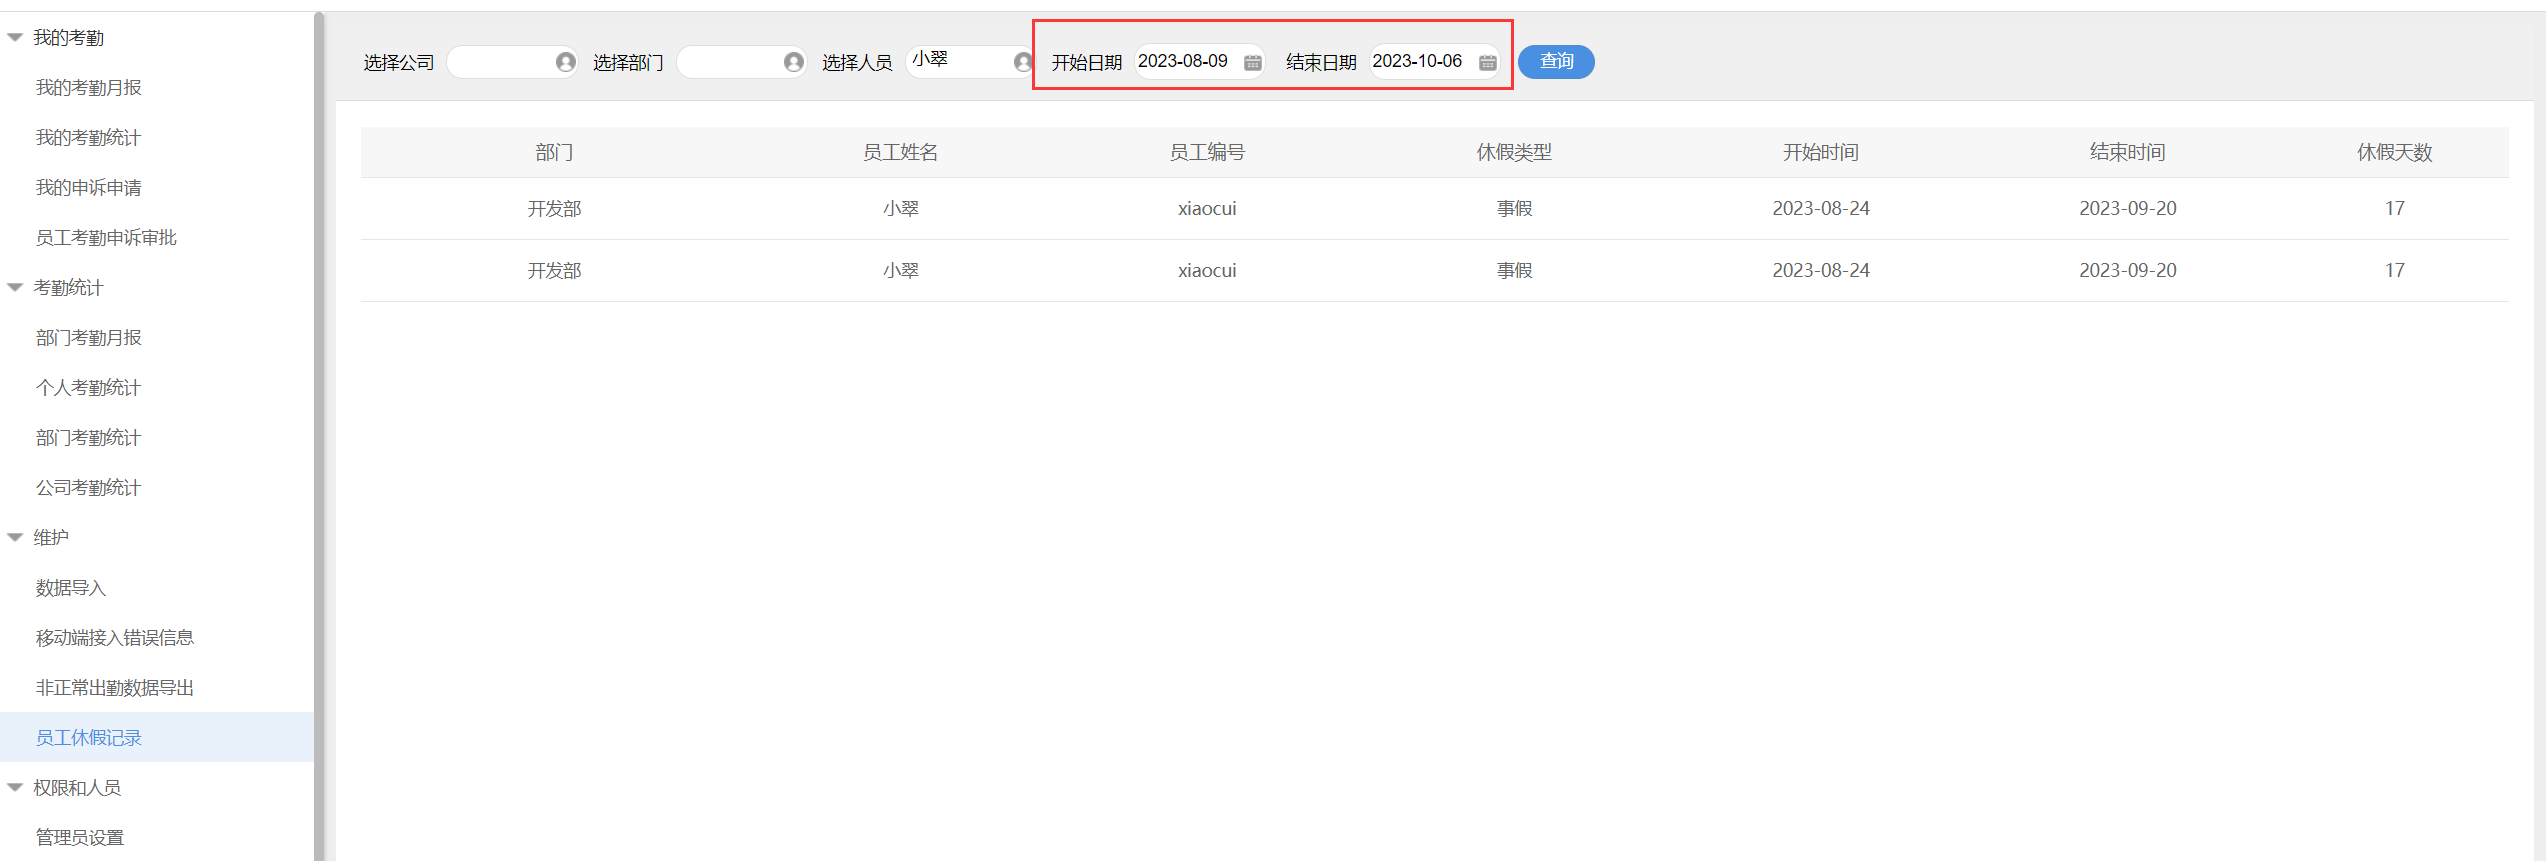Select 公司考勤统计 in sidebar
Screen dimensions: 2546x861
click(89, 488)
